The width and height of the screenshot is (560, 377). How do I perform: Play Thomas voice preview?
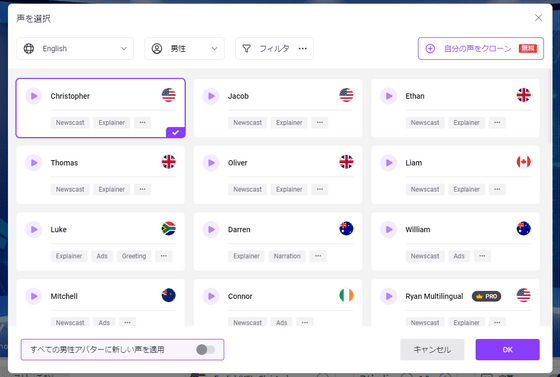click(34, 163)
